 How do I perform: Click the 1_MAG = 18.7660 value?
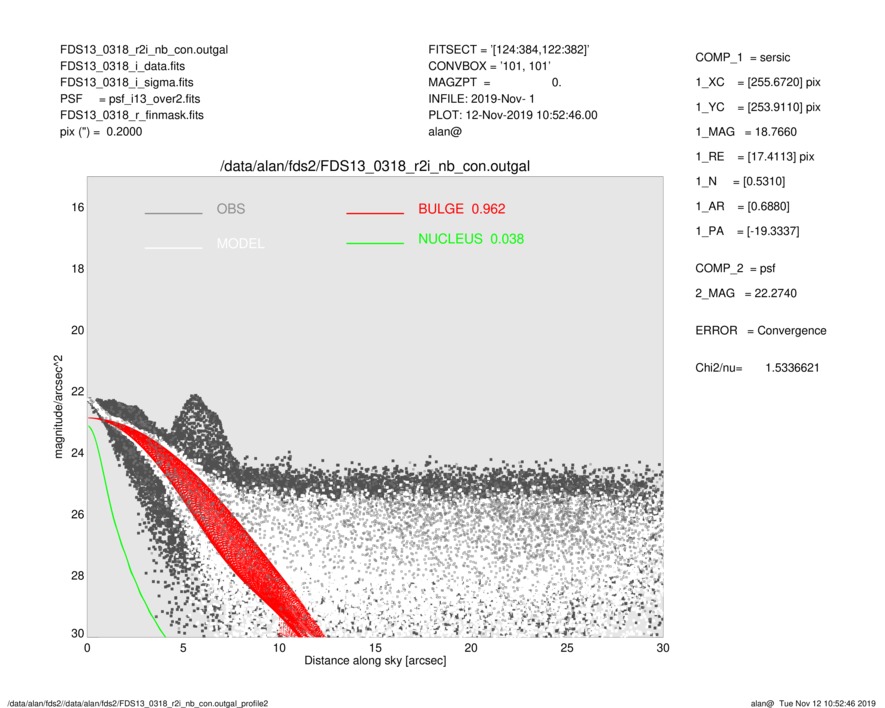pyautogui.click(x=746, y=132)
